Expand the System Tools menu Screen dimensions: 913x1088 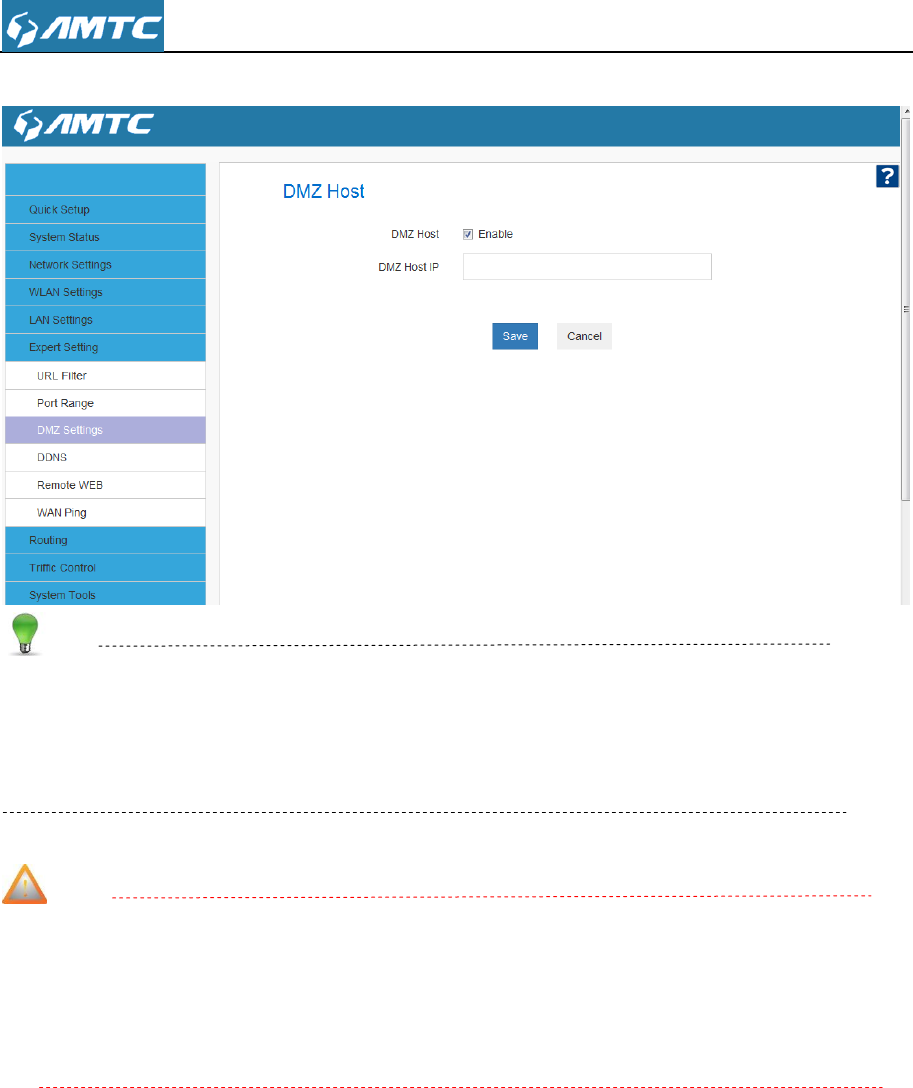pyautogui.click(x=105, y=595)
